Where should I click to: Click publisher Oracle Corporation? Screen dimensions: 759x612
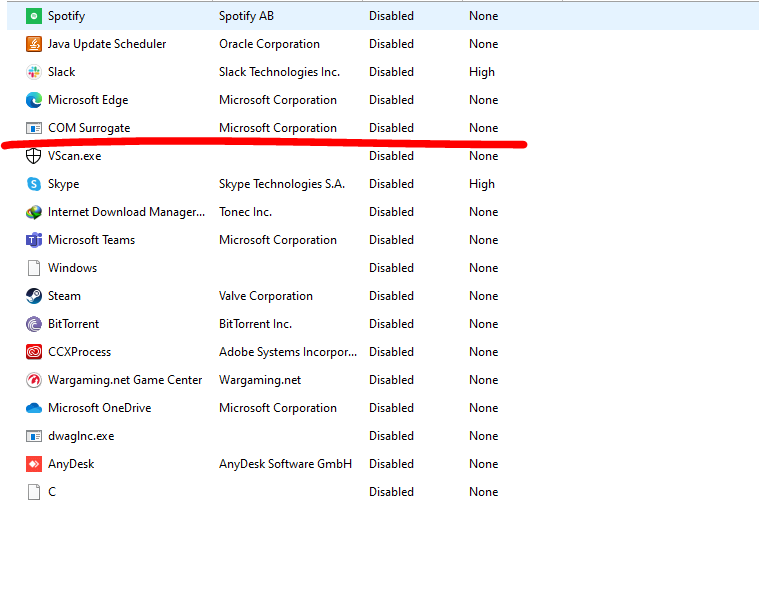point(269,44)
